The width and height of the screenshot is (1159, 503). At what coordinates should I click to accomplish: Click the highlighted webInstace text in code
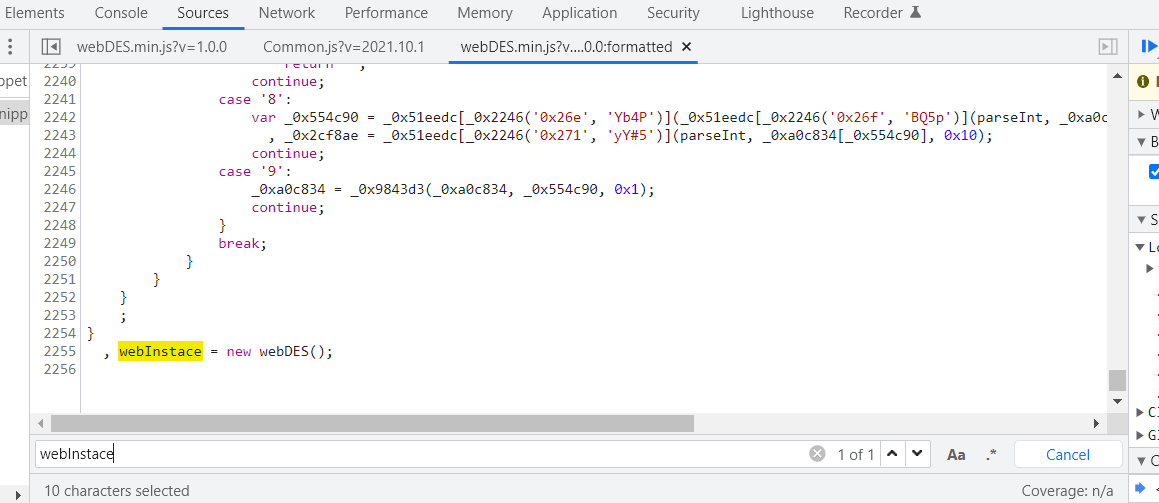160,352
